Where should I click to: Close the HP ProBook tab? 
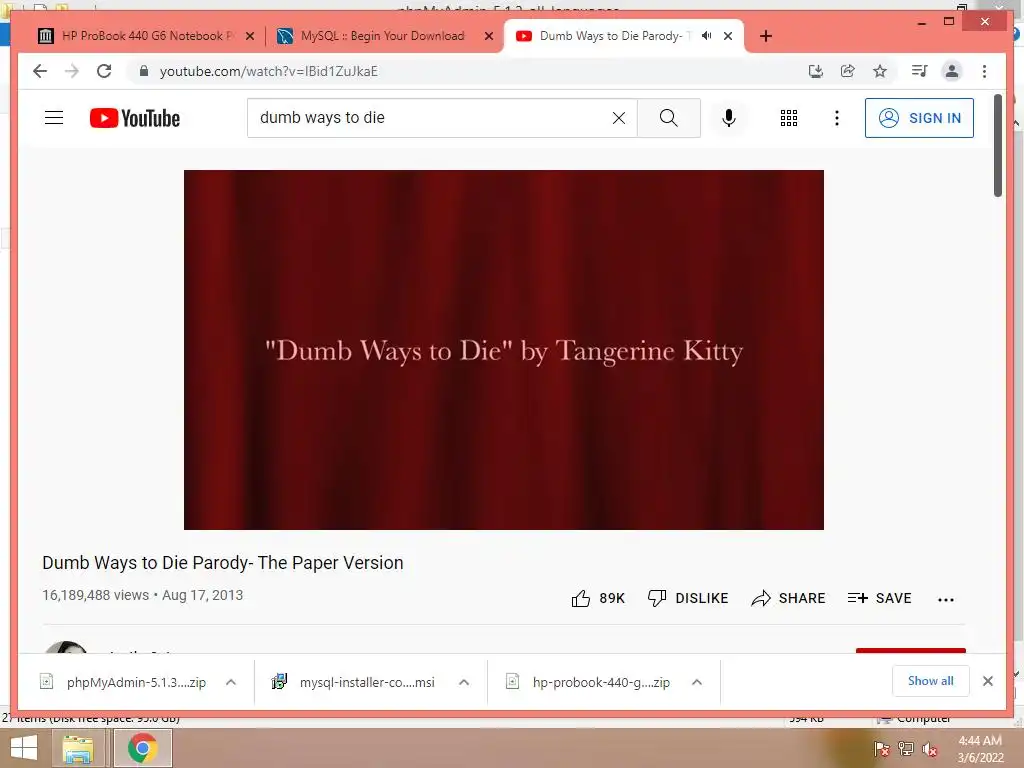249,37
